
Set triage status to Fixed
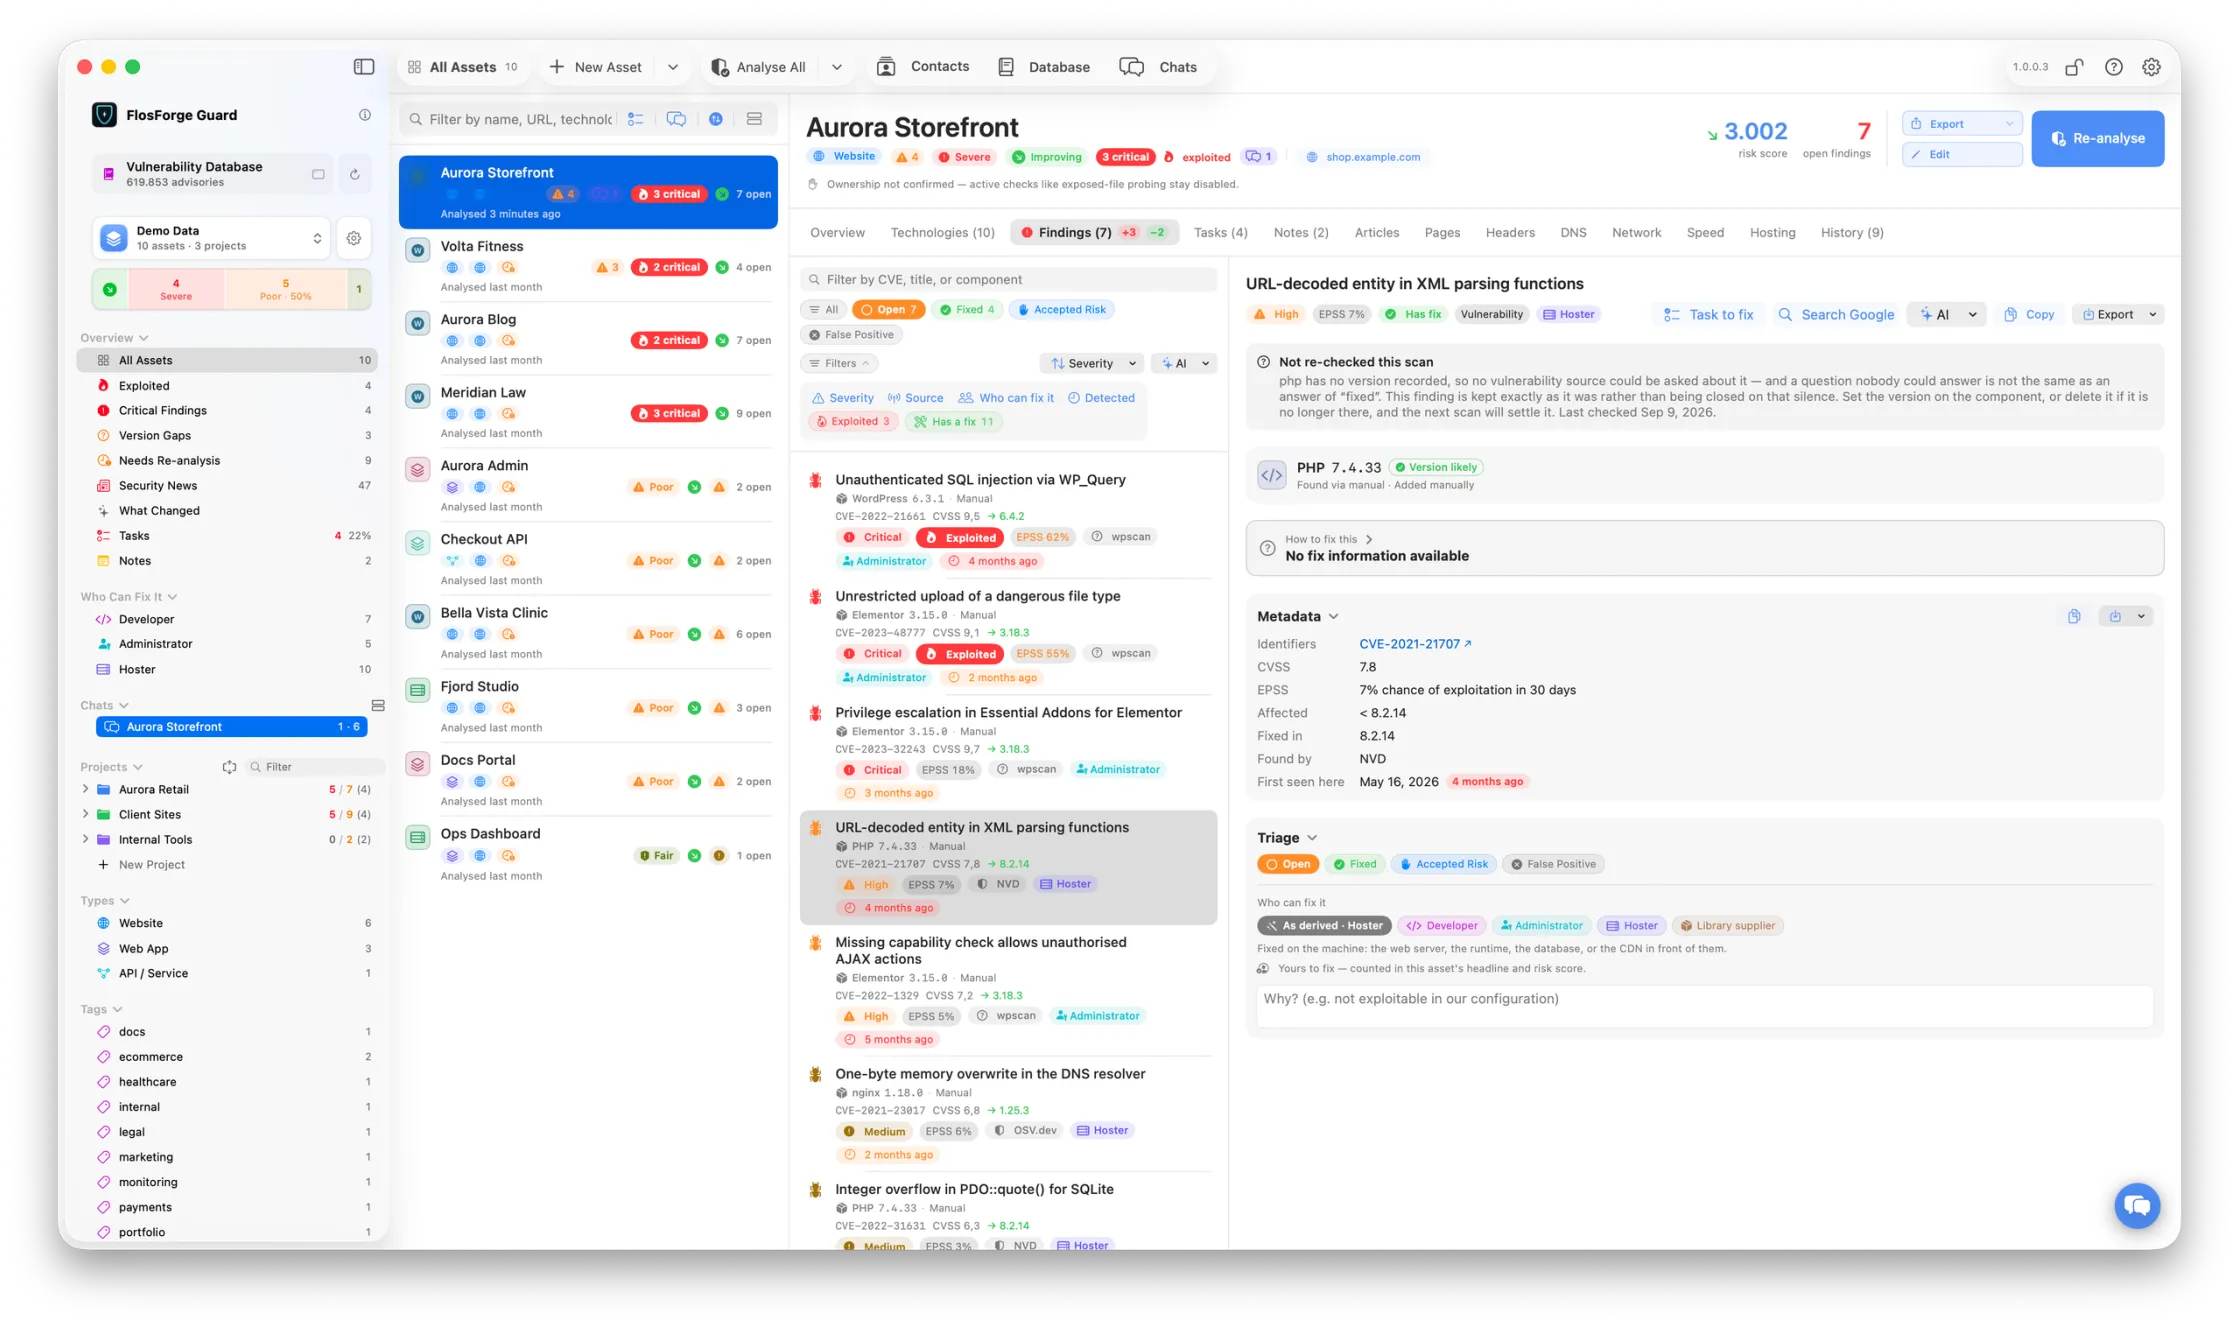(1354, 864)
